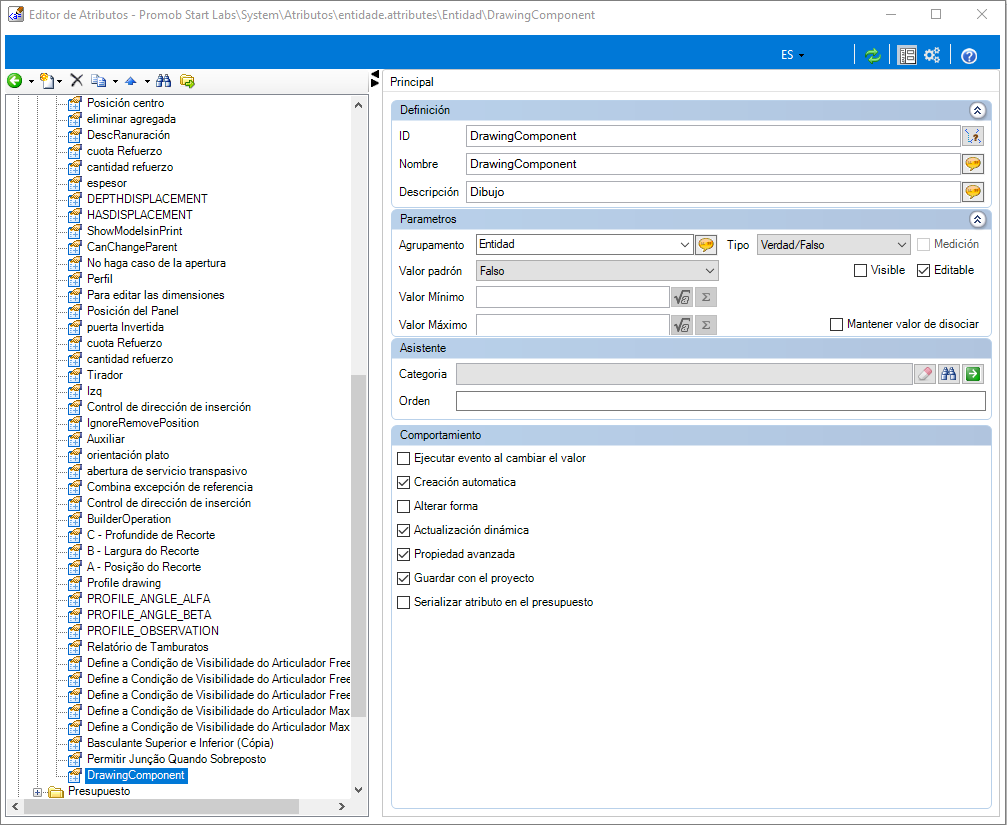Click the copy documents toolbar icon
The width and height of the screenshot is (1007, 825).
tap(98, 81)
